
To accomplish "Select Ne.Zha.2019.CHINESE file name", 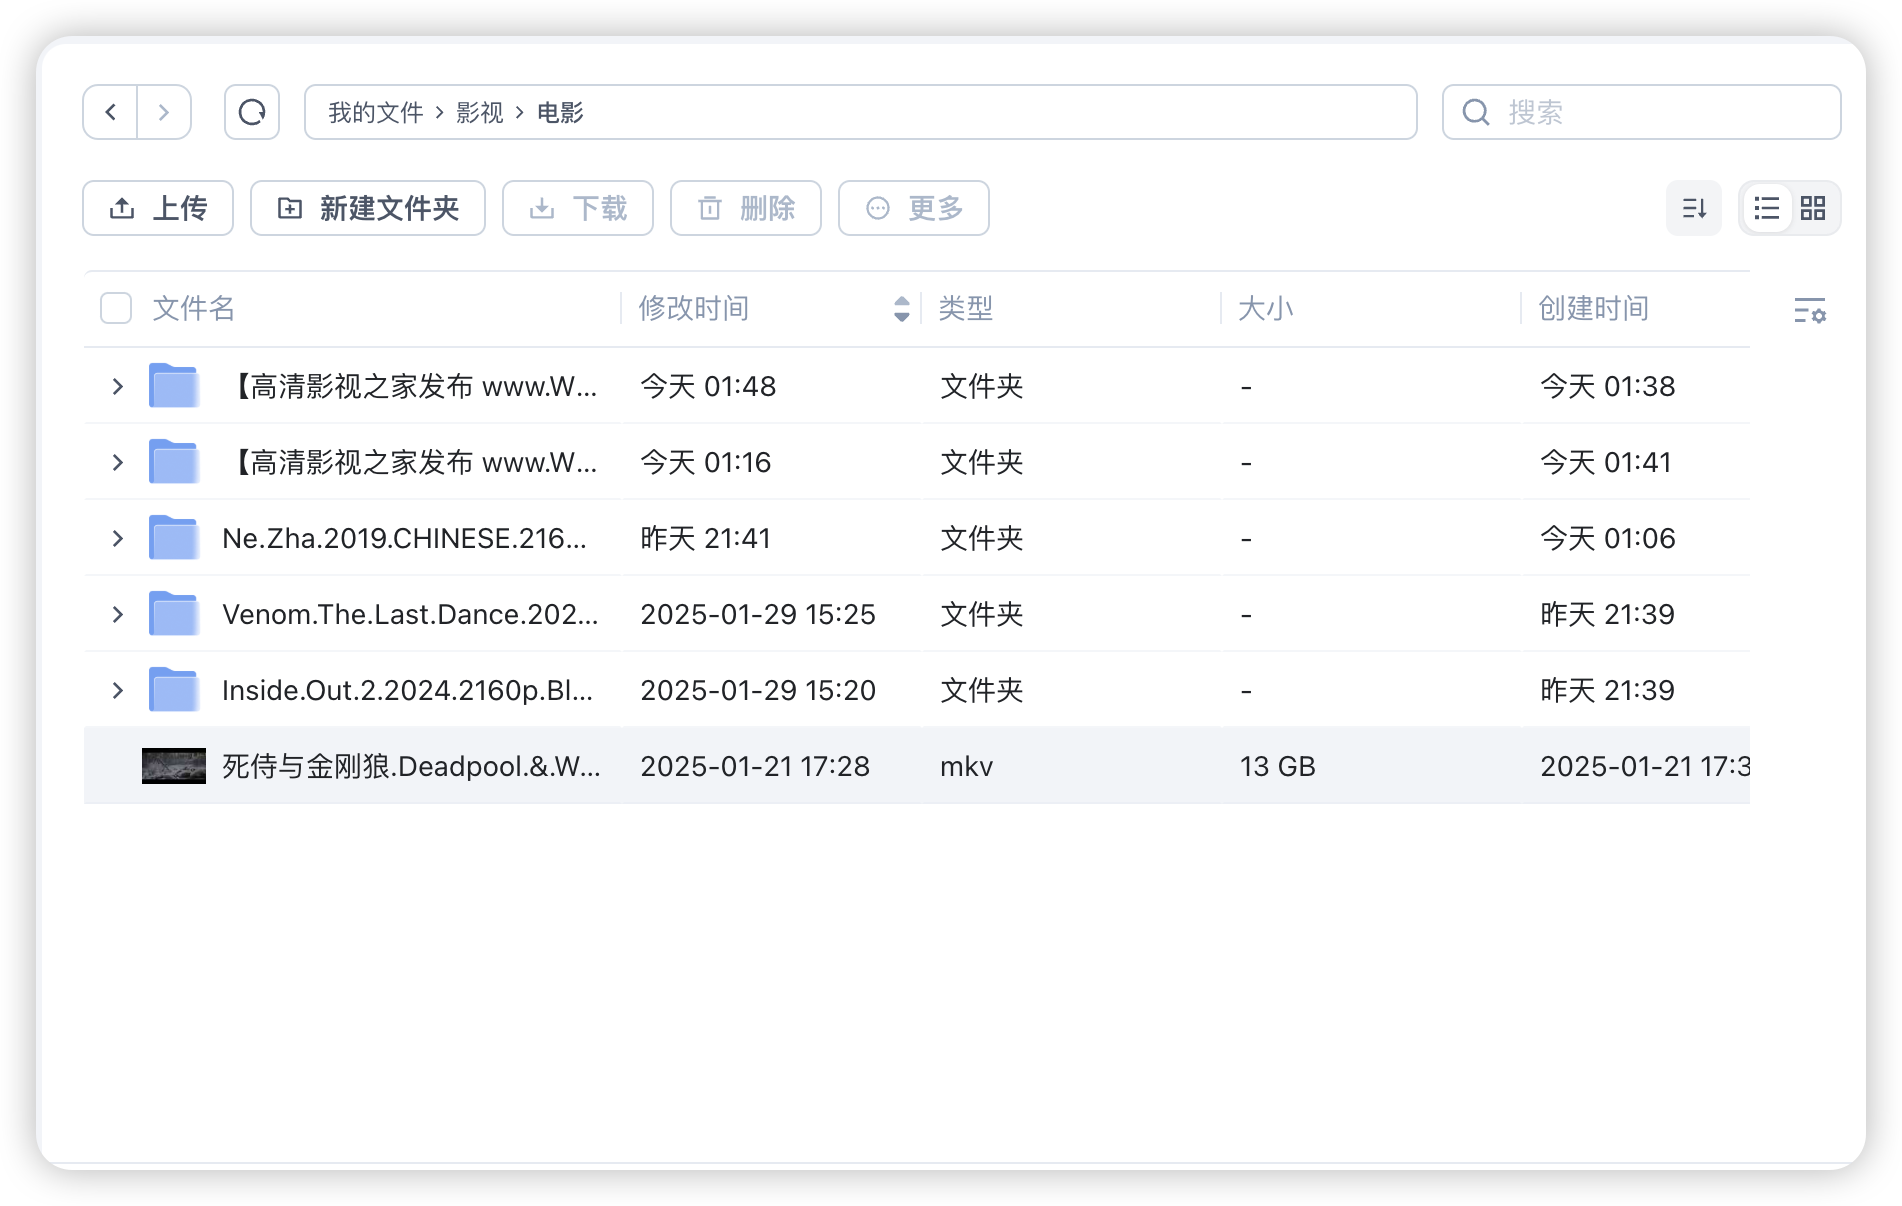I will 404,538.
